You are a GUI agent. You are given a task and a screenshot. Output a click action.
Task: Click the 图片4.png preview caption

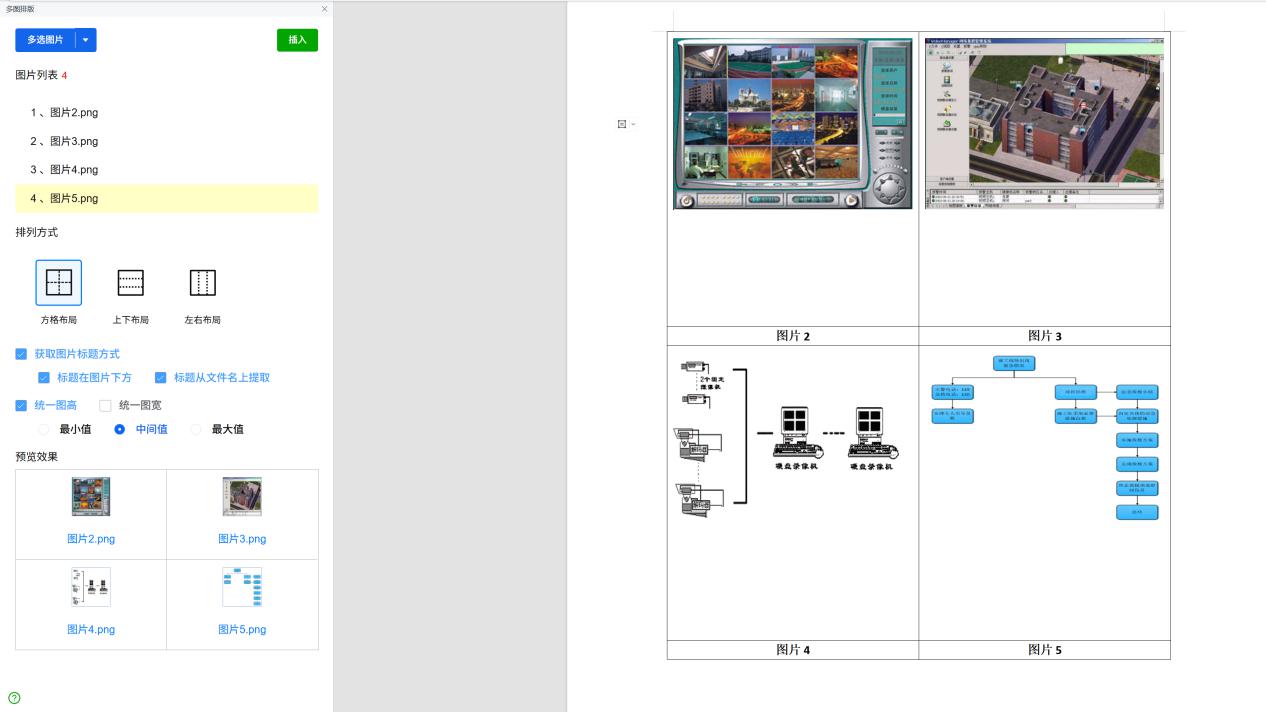(x=91, y=630)
